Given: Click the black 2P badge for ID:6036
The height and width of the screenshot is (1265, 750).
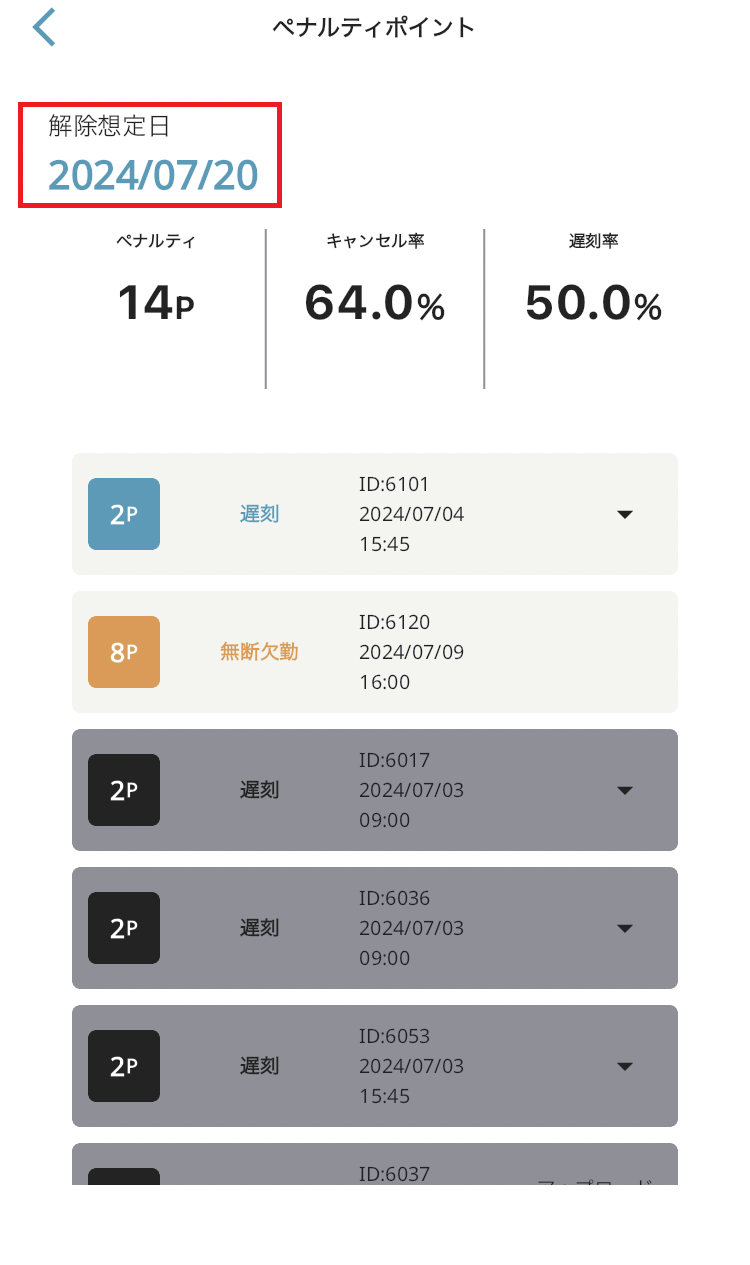Looking at the screenshot, I should (x=124, y=928).
